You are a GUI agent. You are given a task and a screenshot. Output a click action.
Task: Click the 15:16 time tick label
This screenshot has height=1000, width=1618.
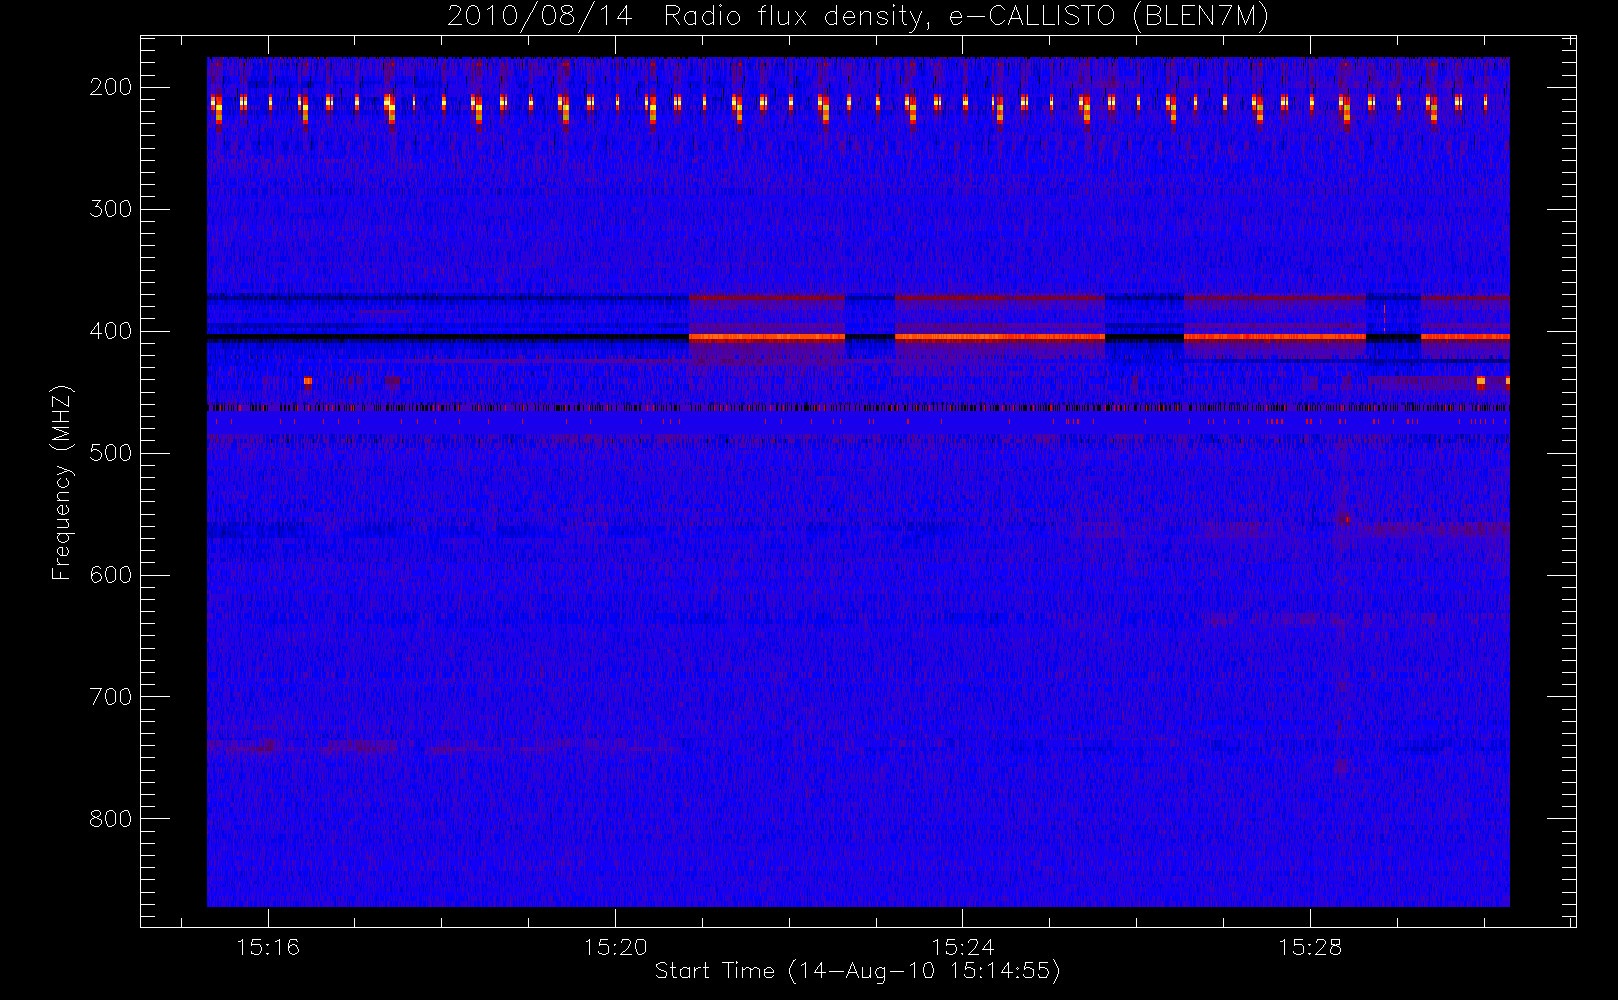[268, 947]
